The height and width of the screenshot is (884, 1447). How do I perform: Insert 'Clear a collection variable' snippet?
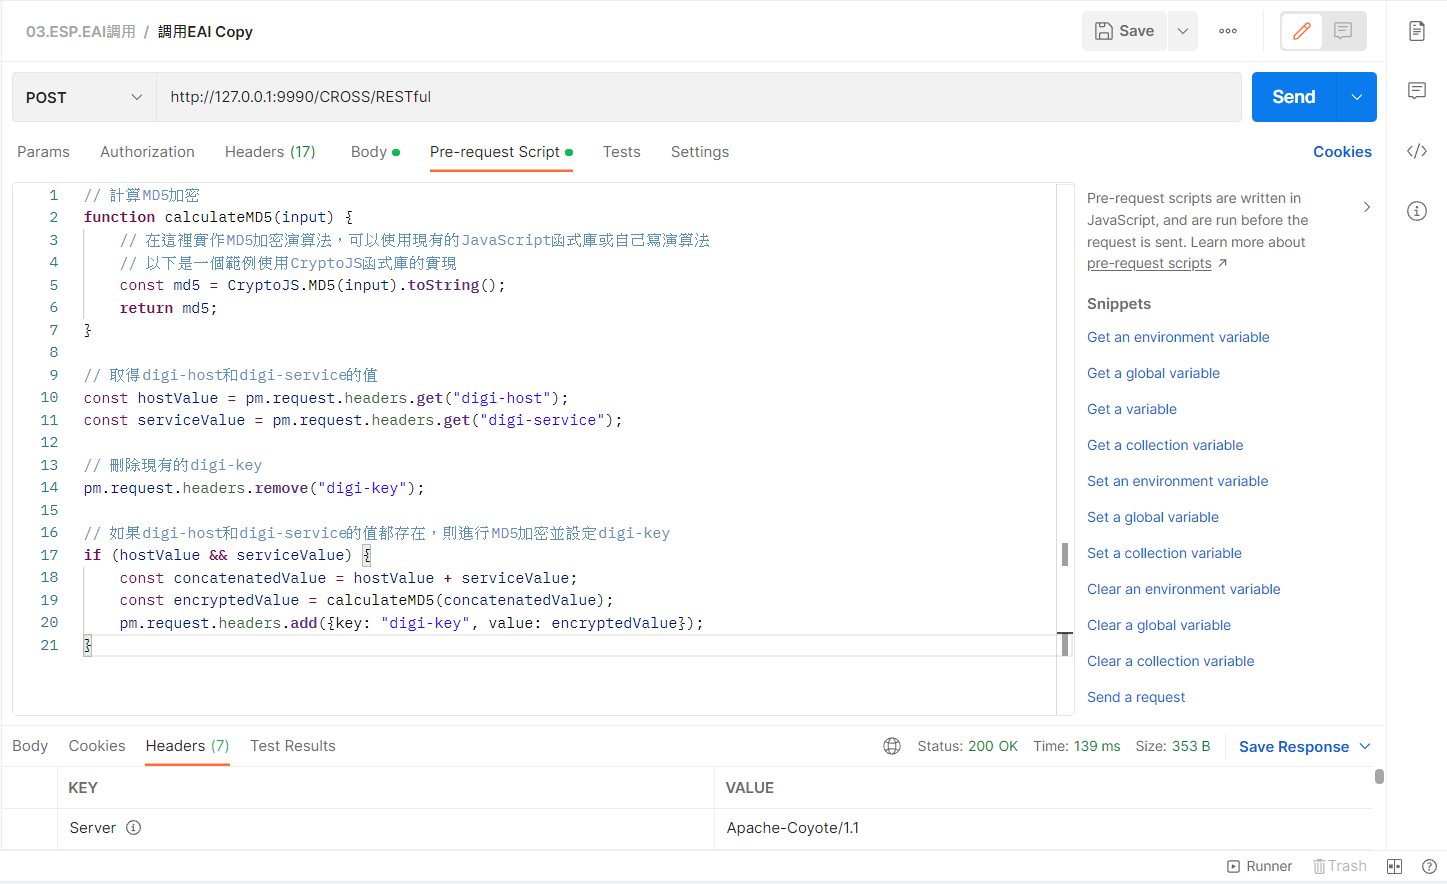pos(1170,661)
